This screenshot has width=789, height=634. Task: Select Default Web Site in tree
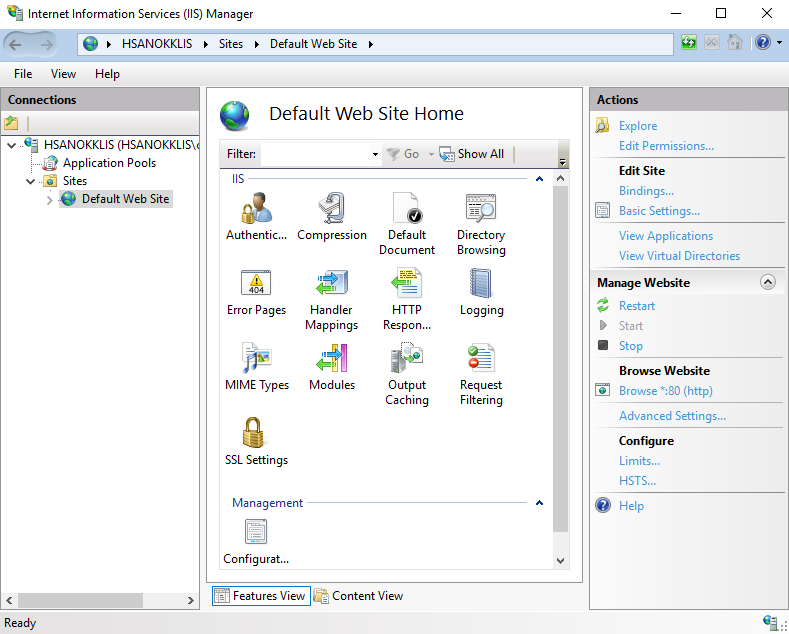(x=125, y=199)
